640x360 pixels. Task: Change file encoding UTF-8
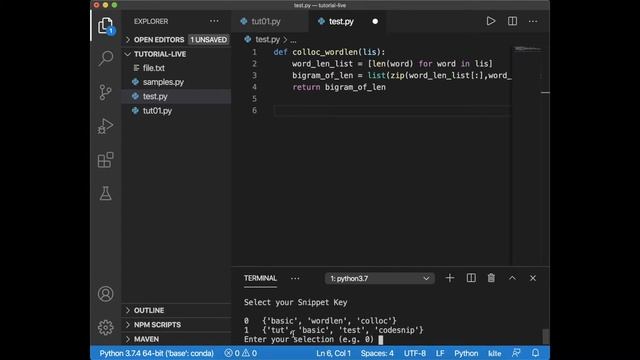tap(415, 353)
